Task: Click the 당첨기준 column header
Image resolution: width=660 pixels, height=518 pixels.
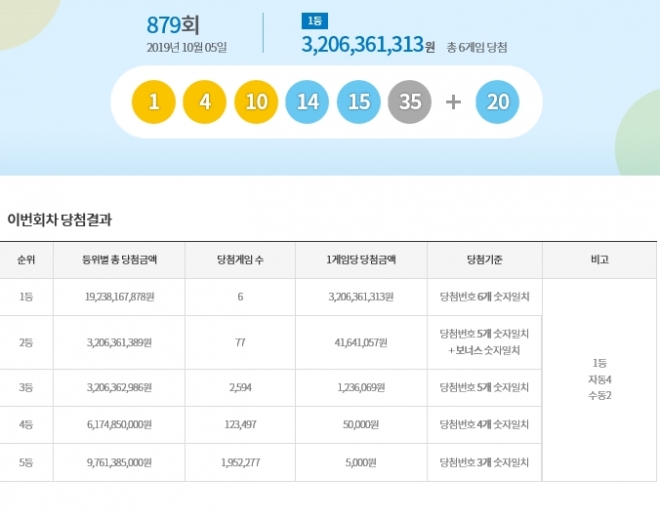Action: tap(484, 260)
